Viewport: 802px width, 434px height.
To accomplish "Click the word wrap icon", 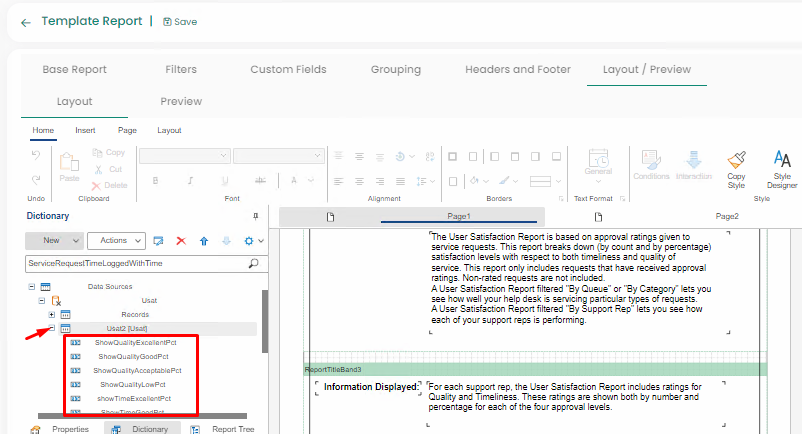I will click(x=430, y=156).
